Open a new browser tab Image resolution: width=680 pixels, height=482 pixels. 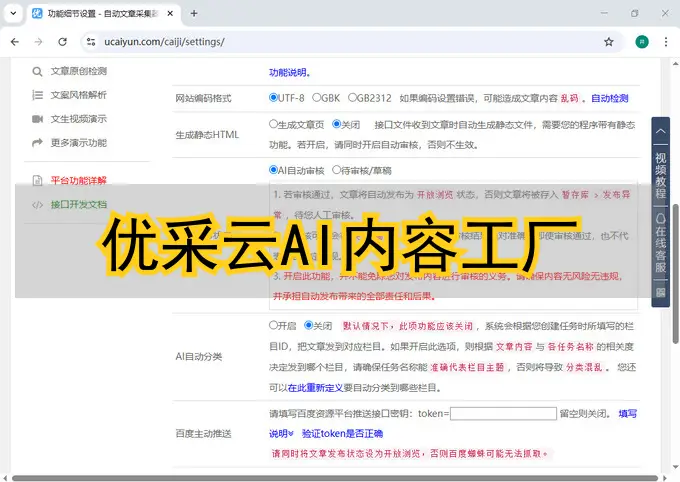pos(194,13)
